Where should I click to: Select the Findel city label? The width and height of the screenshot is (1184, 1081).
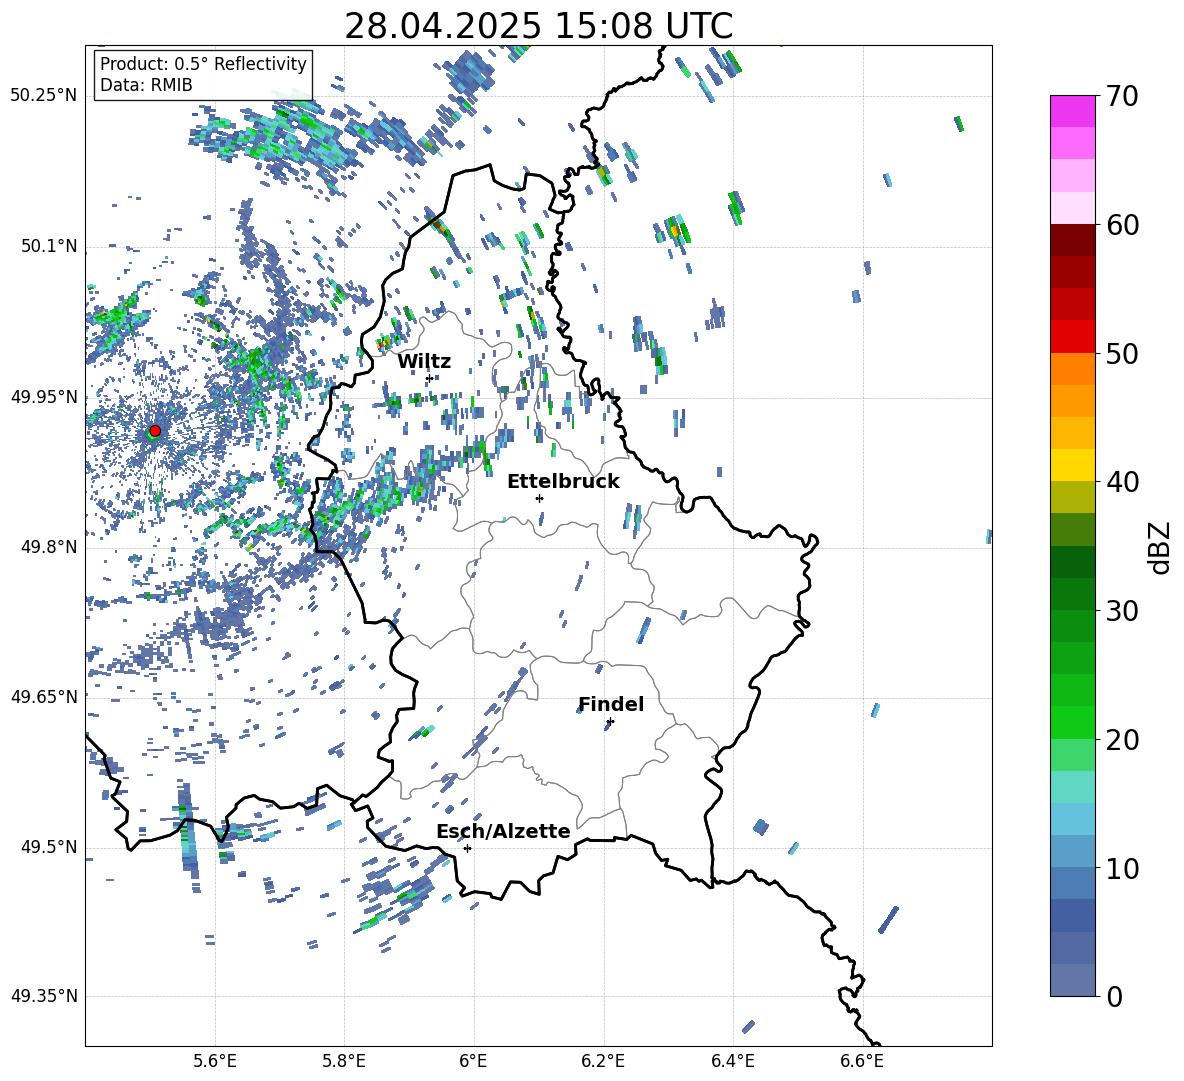click(611, 704)
